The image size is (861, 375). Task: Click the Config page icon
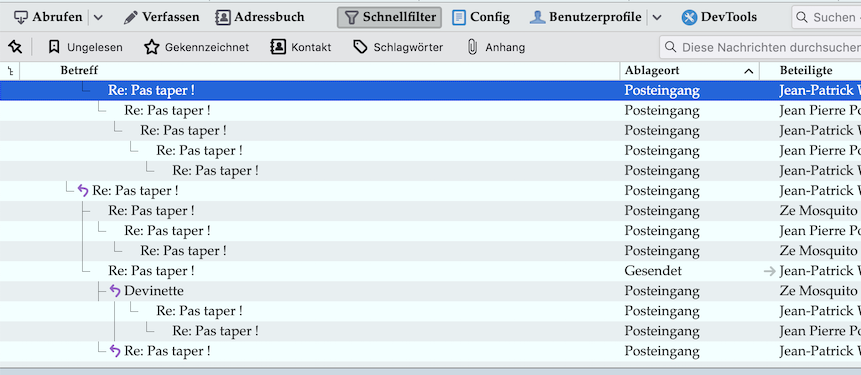[459, 18]
